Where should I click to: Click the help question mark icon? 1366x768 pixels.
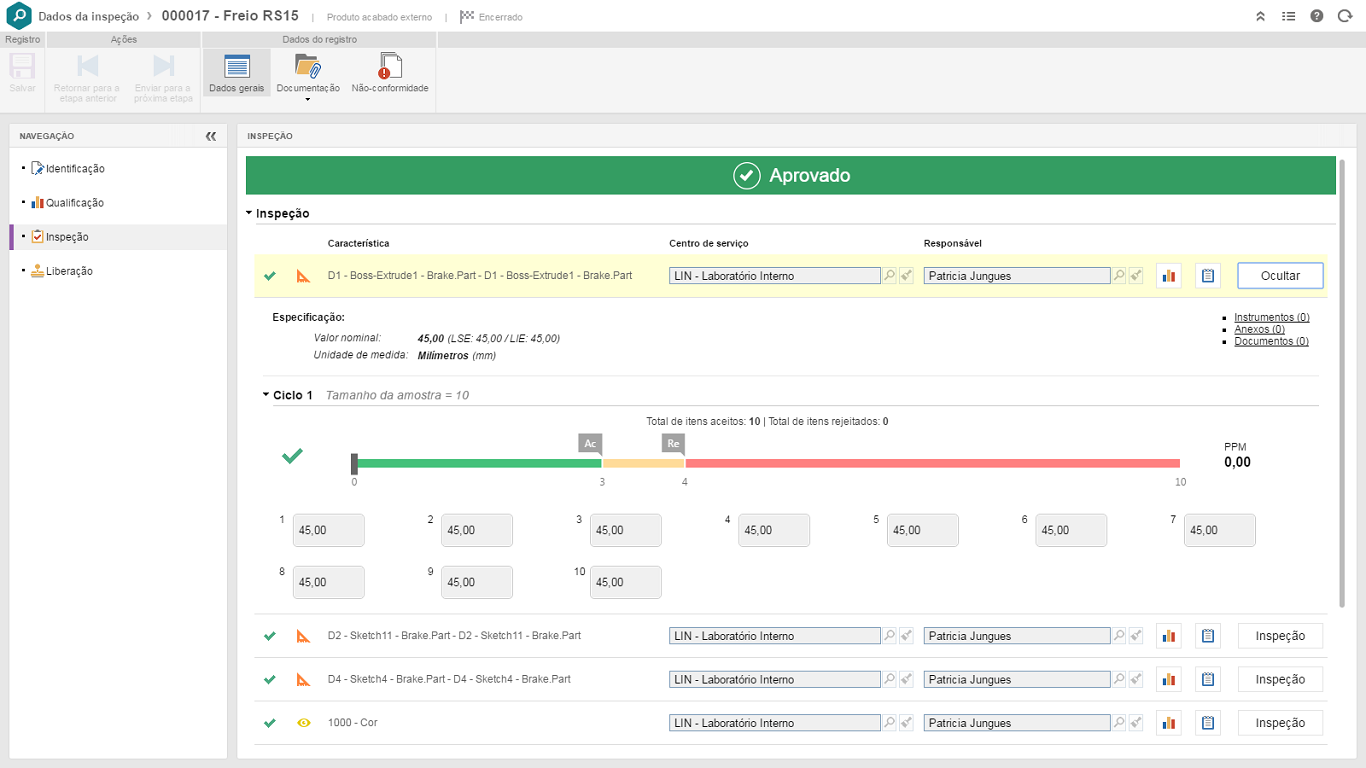[1317, 16]
